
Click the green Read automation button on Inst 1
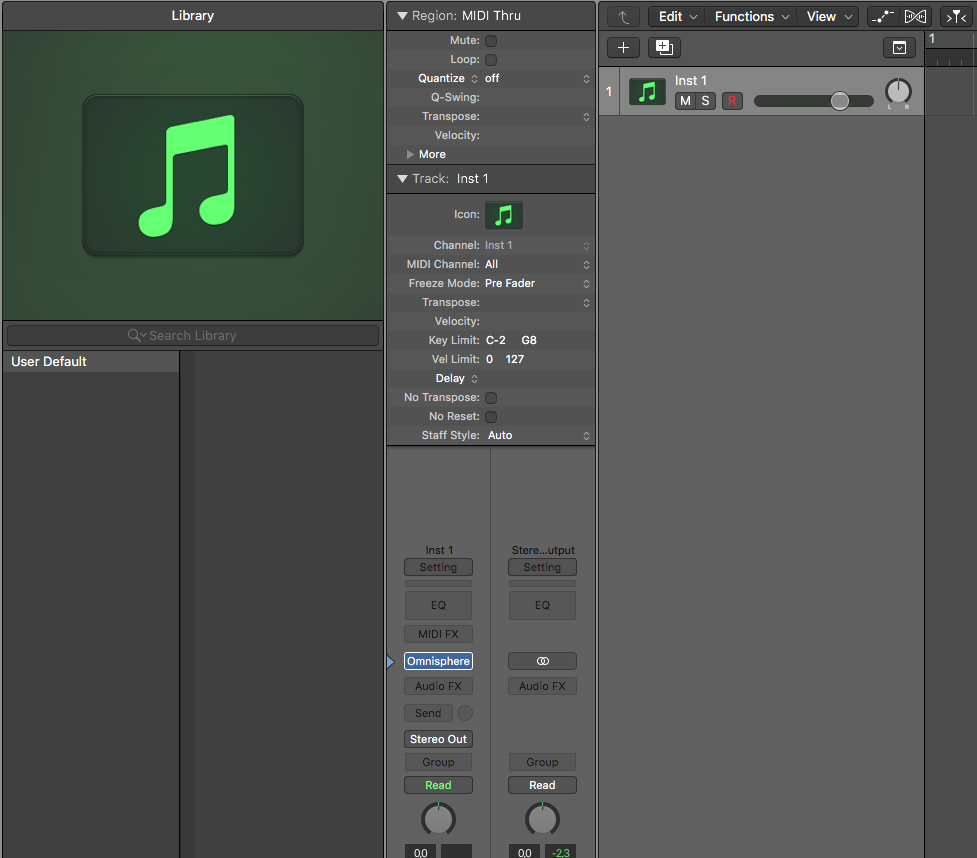438,785
